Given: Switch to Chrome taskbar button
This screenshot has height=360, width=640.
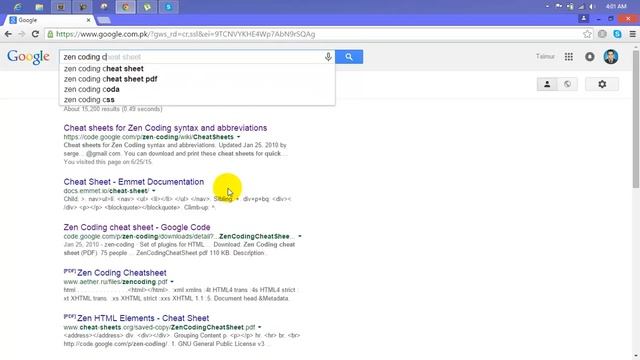Looking at the screenshot, I should 125,7.
